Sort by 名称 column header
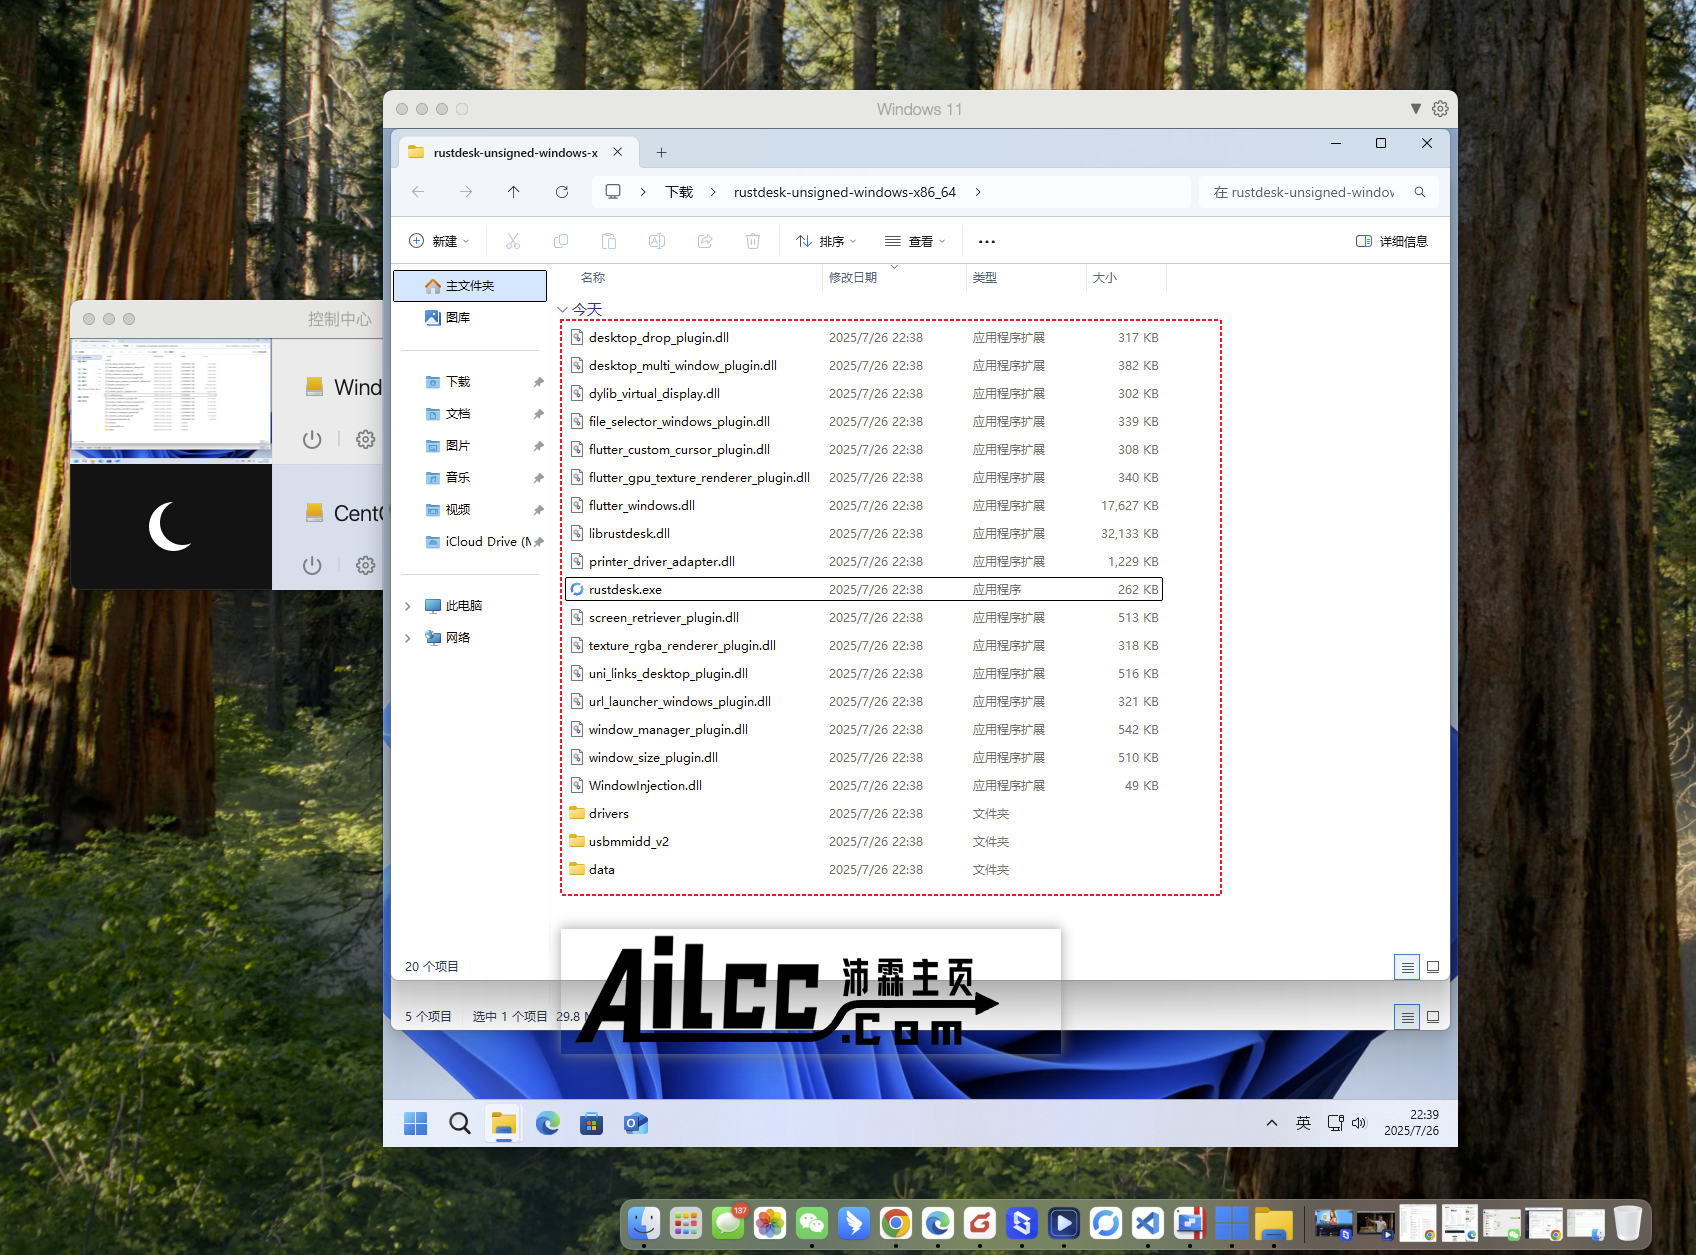Screen dimensions: 1696x1255 pyautogui.click(x=593, y=278)
